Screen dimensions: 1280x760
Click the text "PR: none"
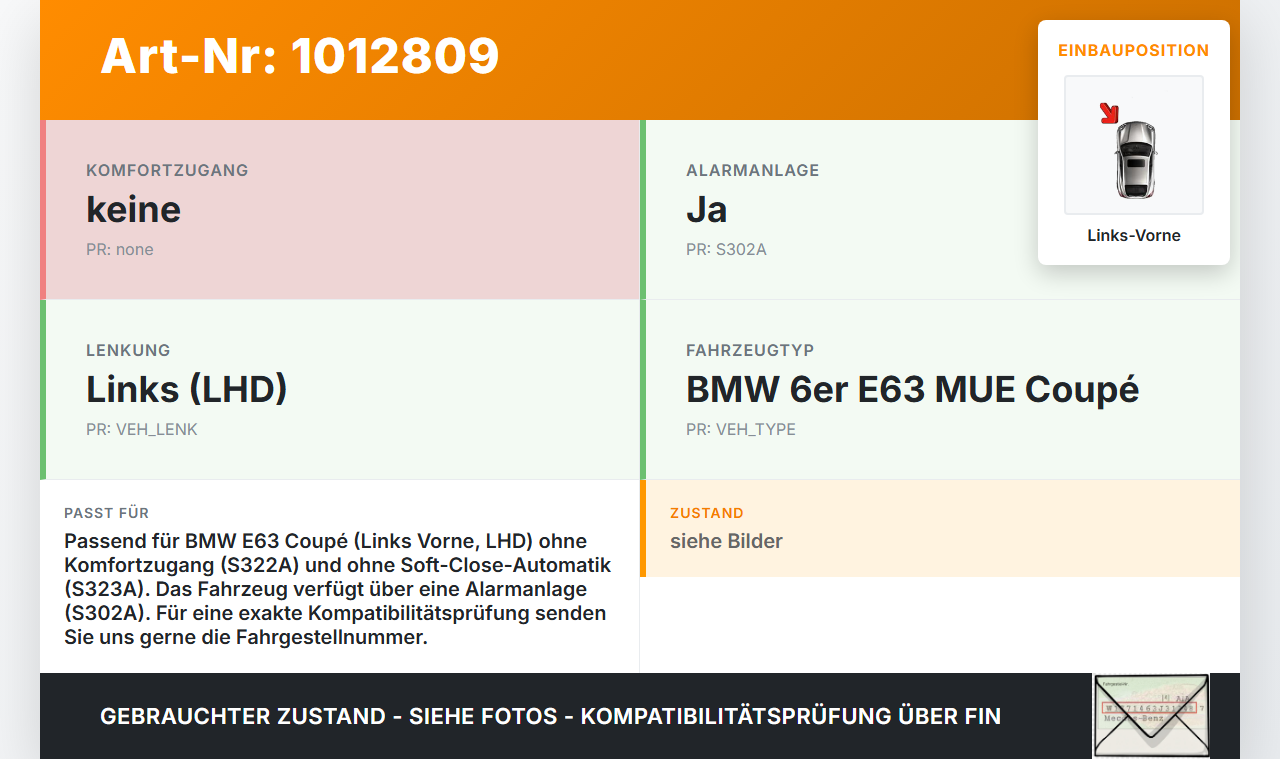tap(120, 249)
